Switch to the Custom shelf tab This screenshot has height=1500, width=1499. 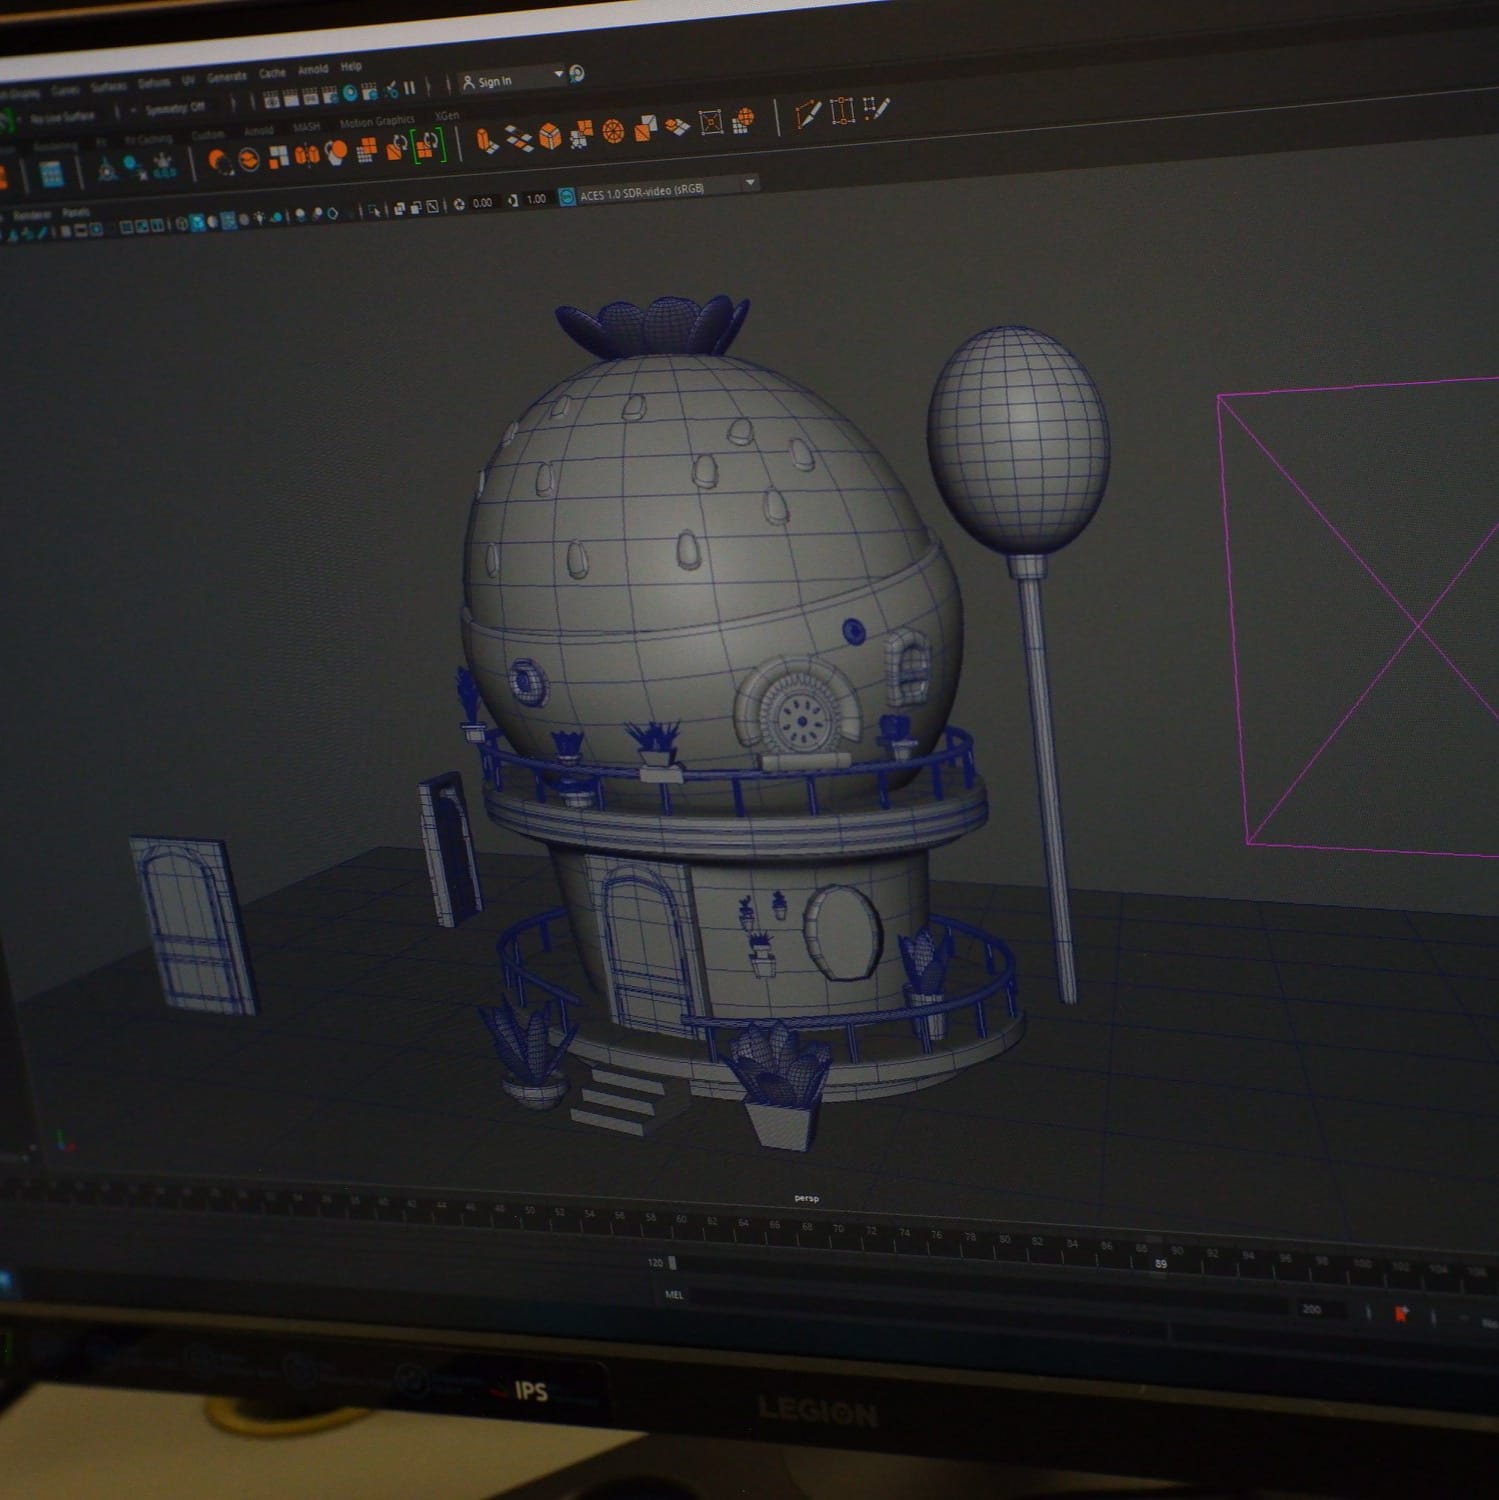tap(208, 134)
